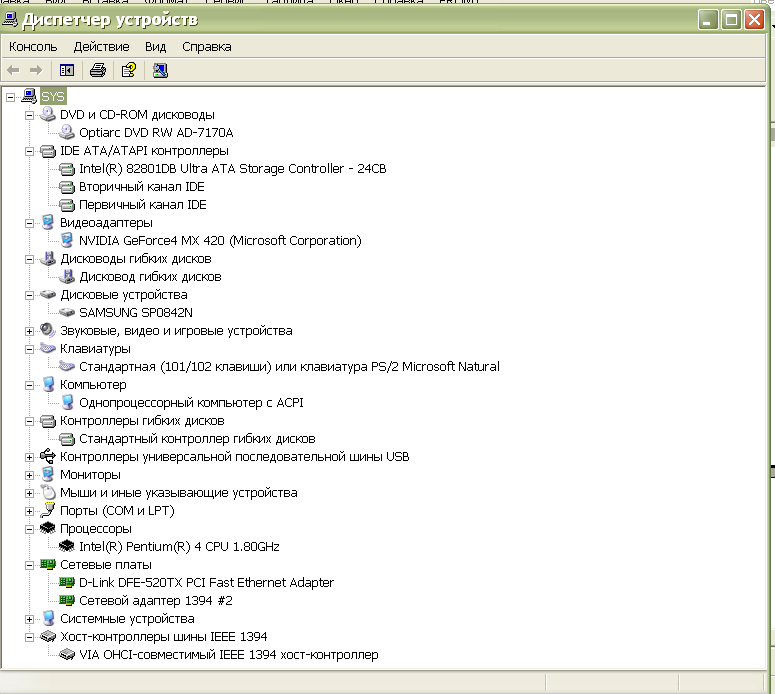The height and width of the screenshot is (694, 775).
Task: Maximize the Диспетчер устройств window
Action: 731,20
